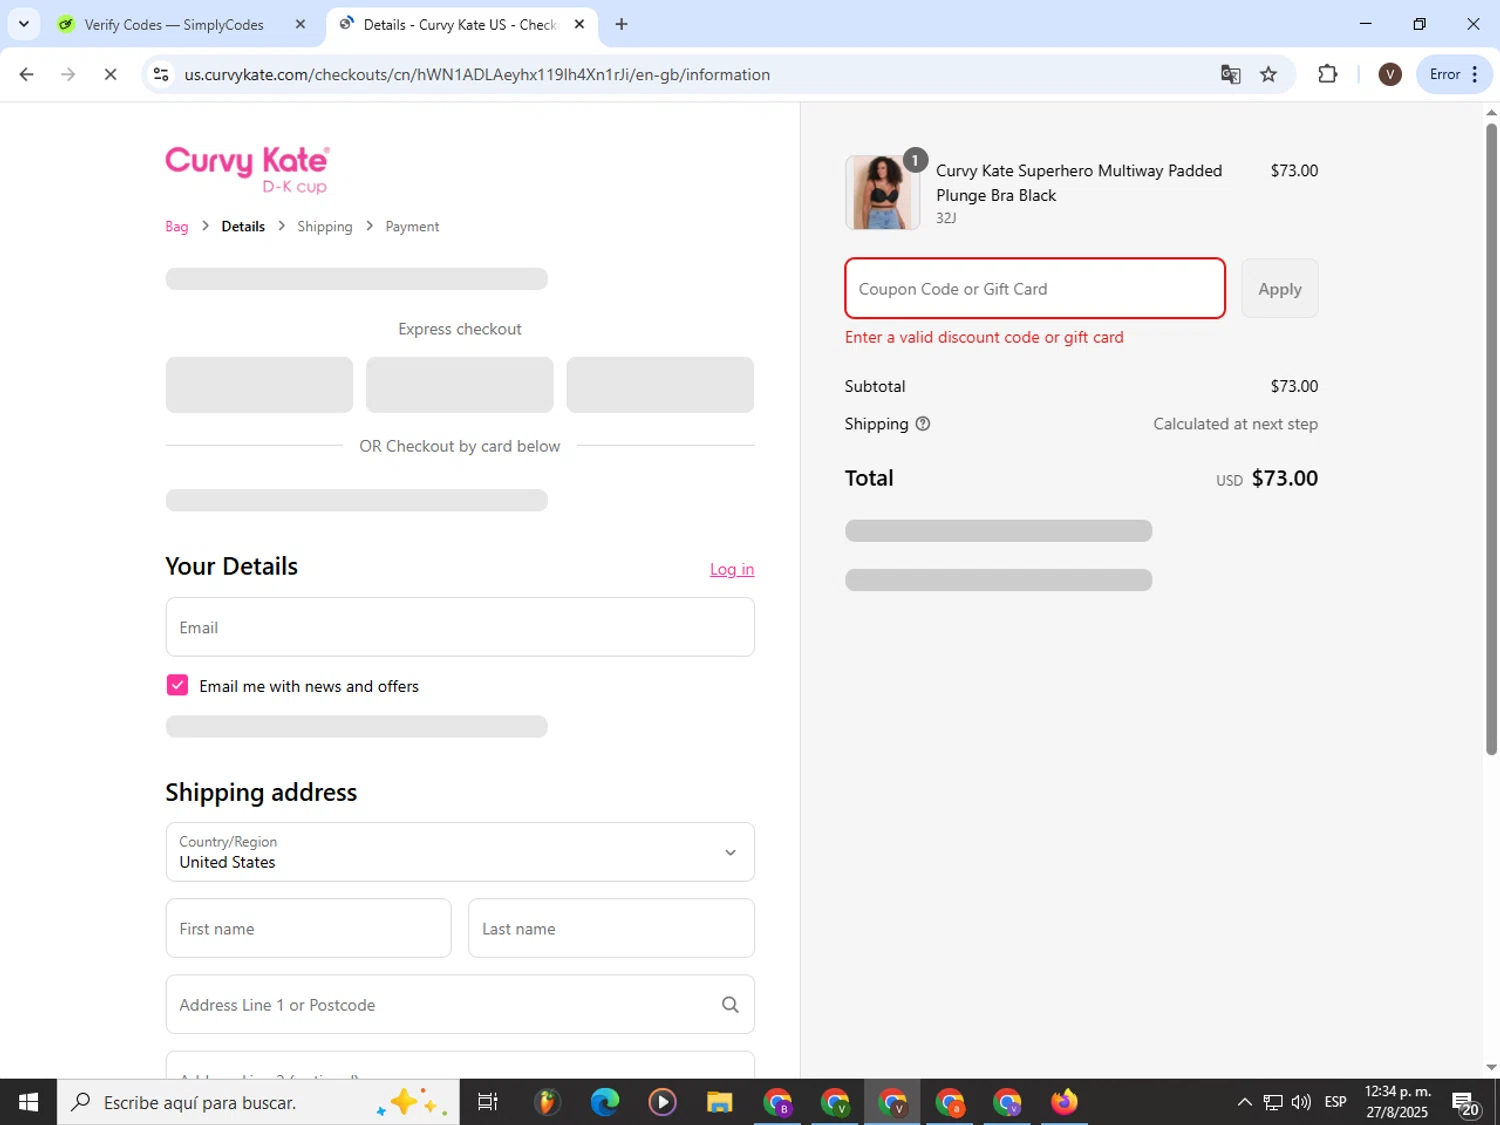Image resolution: width=1500 pixels, height=1125 pixels.
Task: Open File Explorer from the taskbar
Action: pyautogui.click(x=719, y=1102)
